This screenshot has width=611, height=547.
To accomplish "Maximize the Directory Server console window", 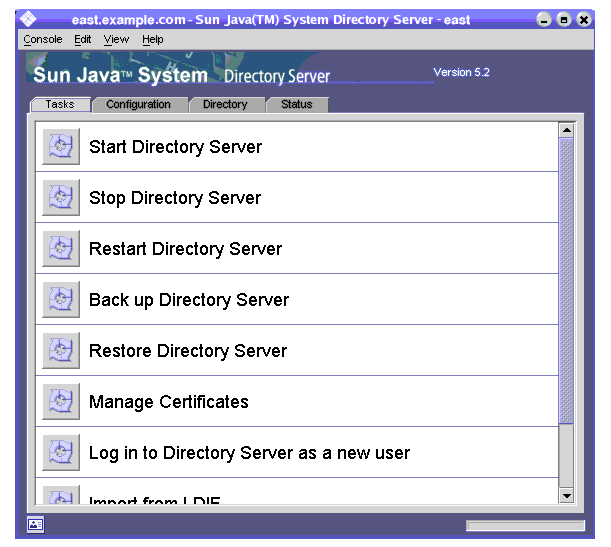I will pyautogui.click(x=564, y=19).
